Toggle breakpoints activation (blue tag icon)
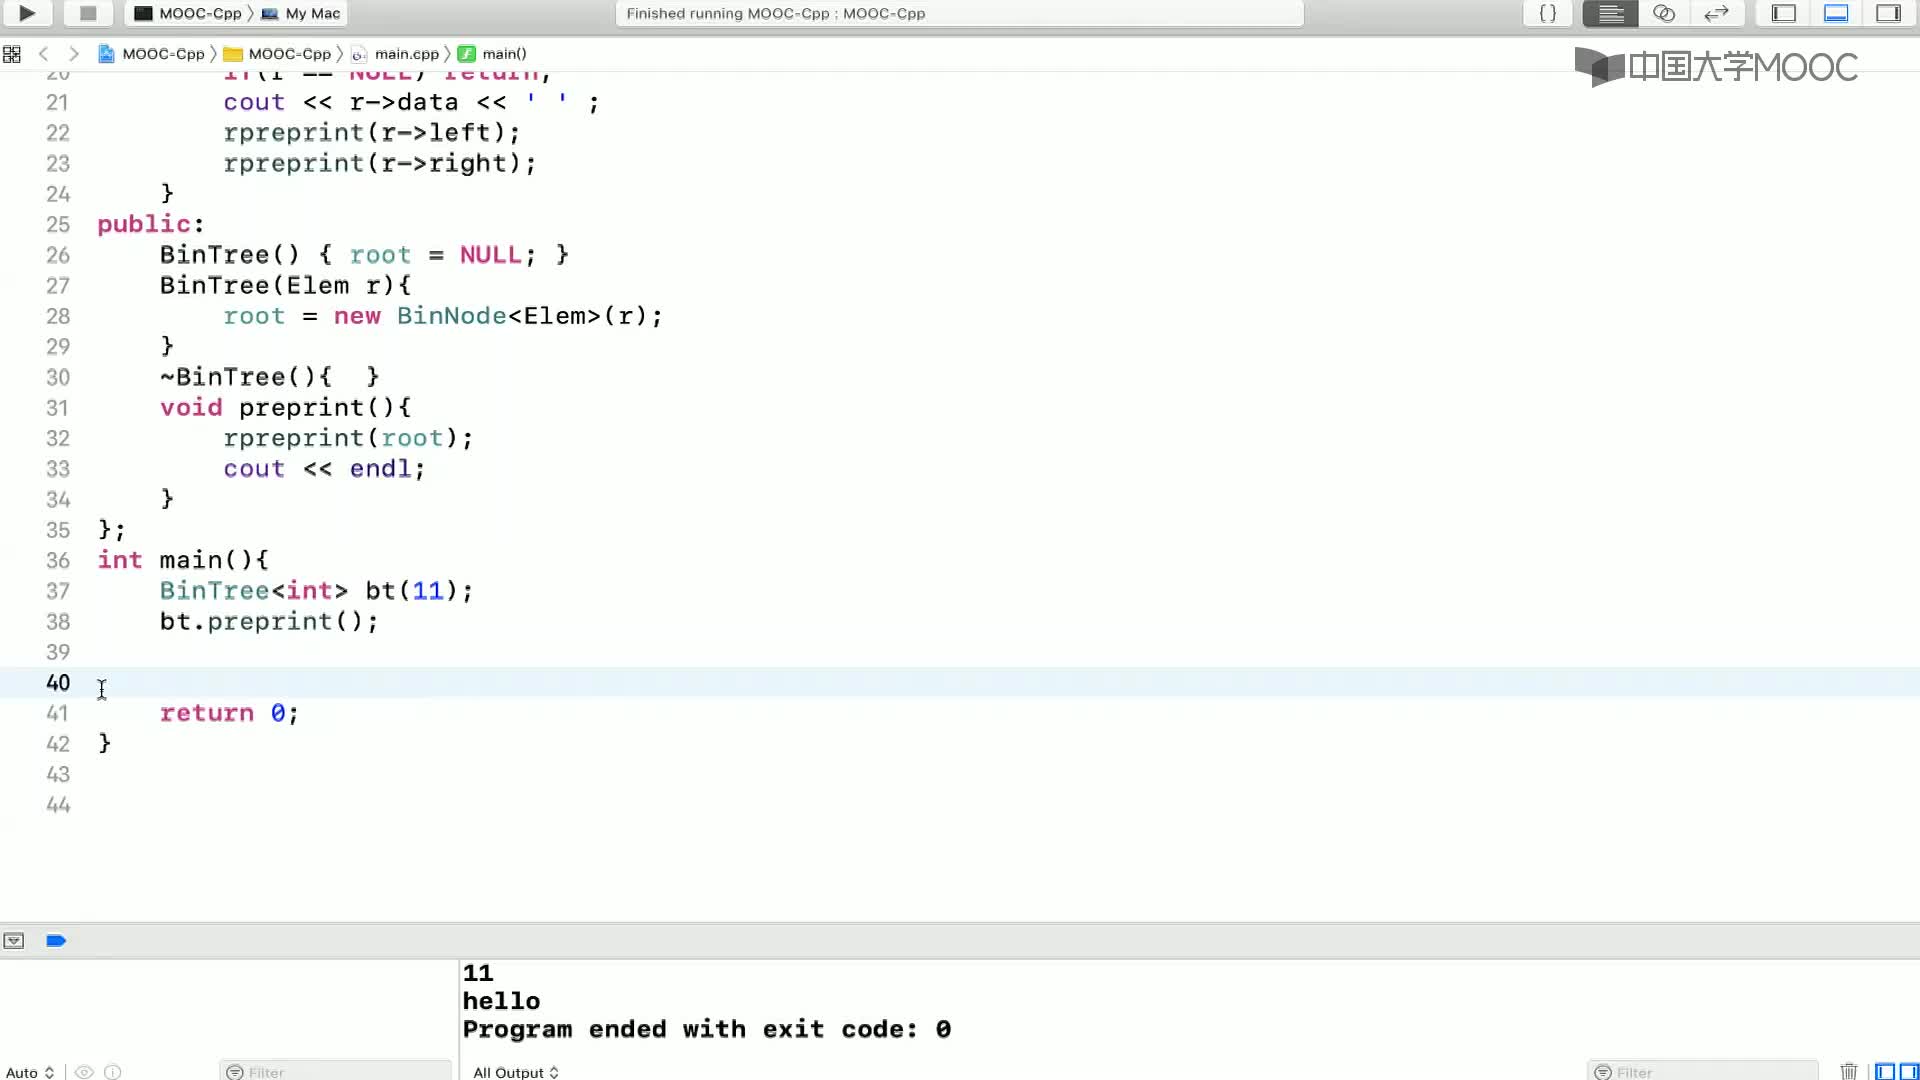The image size is (1920, 1080). coord(56,941)
